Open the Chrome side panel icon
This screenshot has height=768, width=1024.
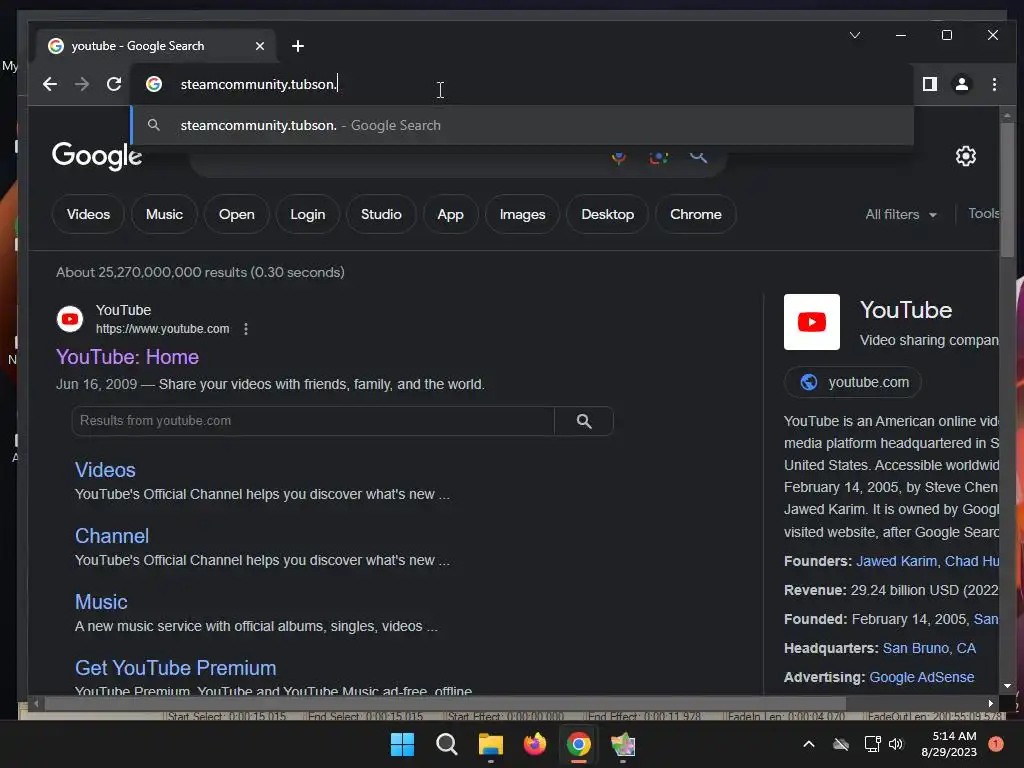click(930, 84)
